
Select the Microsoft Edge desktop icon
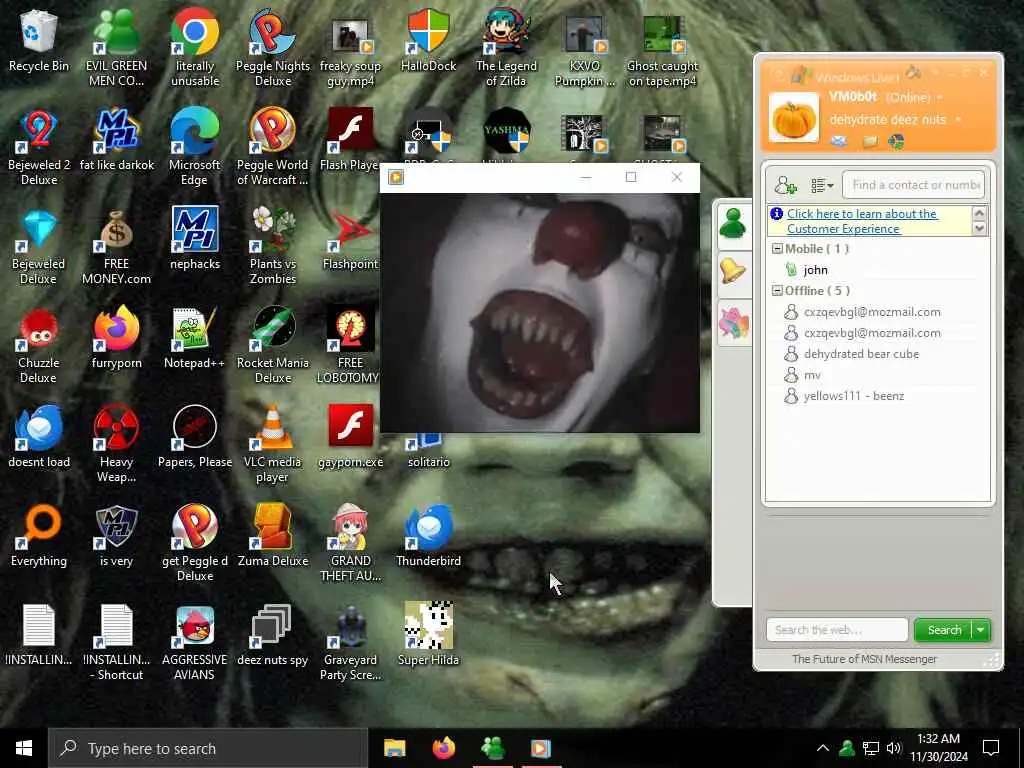195,148
